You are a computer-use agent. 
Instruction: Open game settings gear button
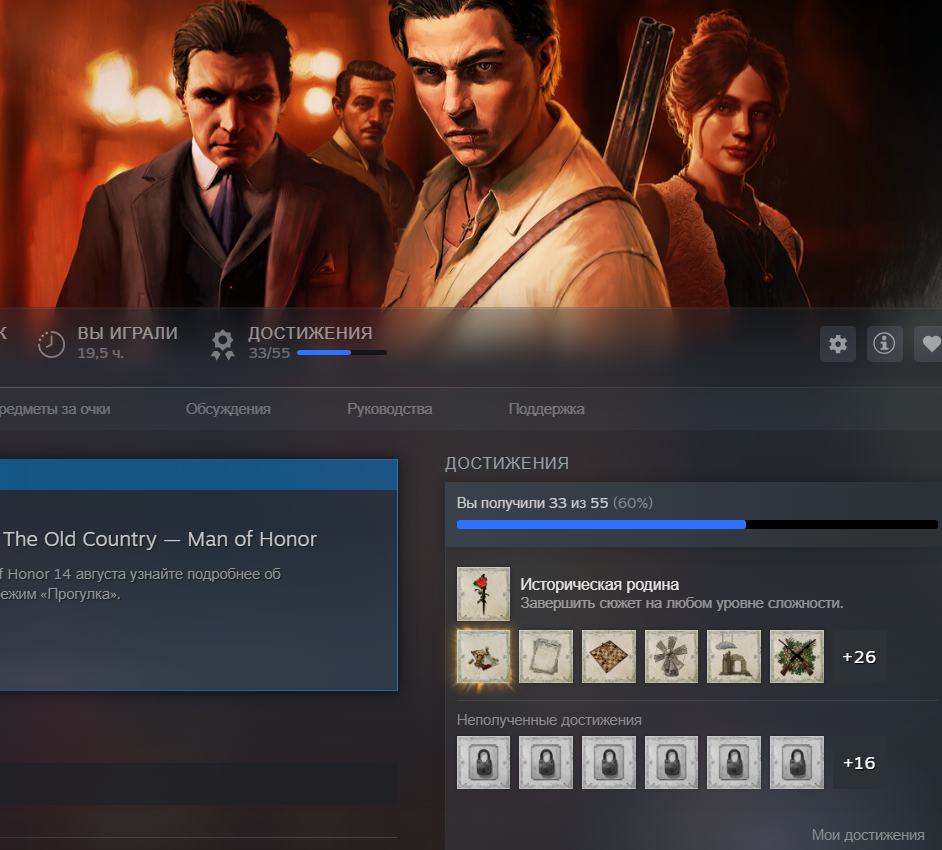[x=837, y=344]
